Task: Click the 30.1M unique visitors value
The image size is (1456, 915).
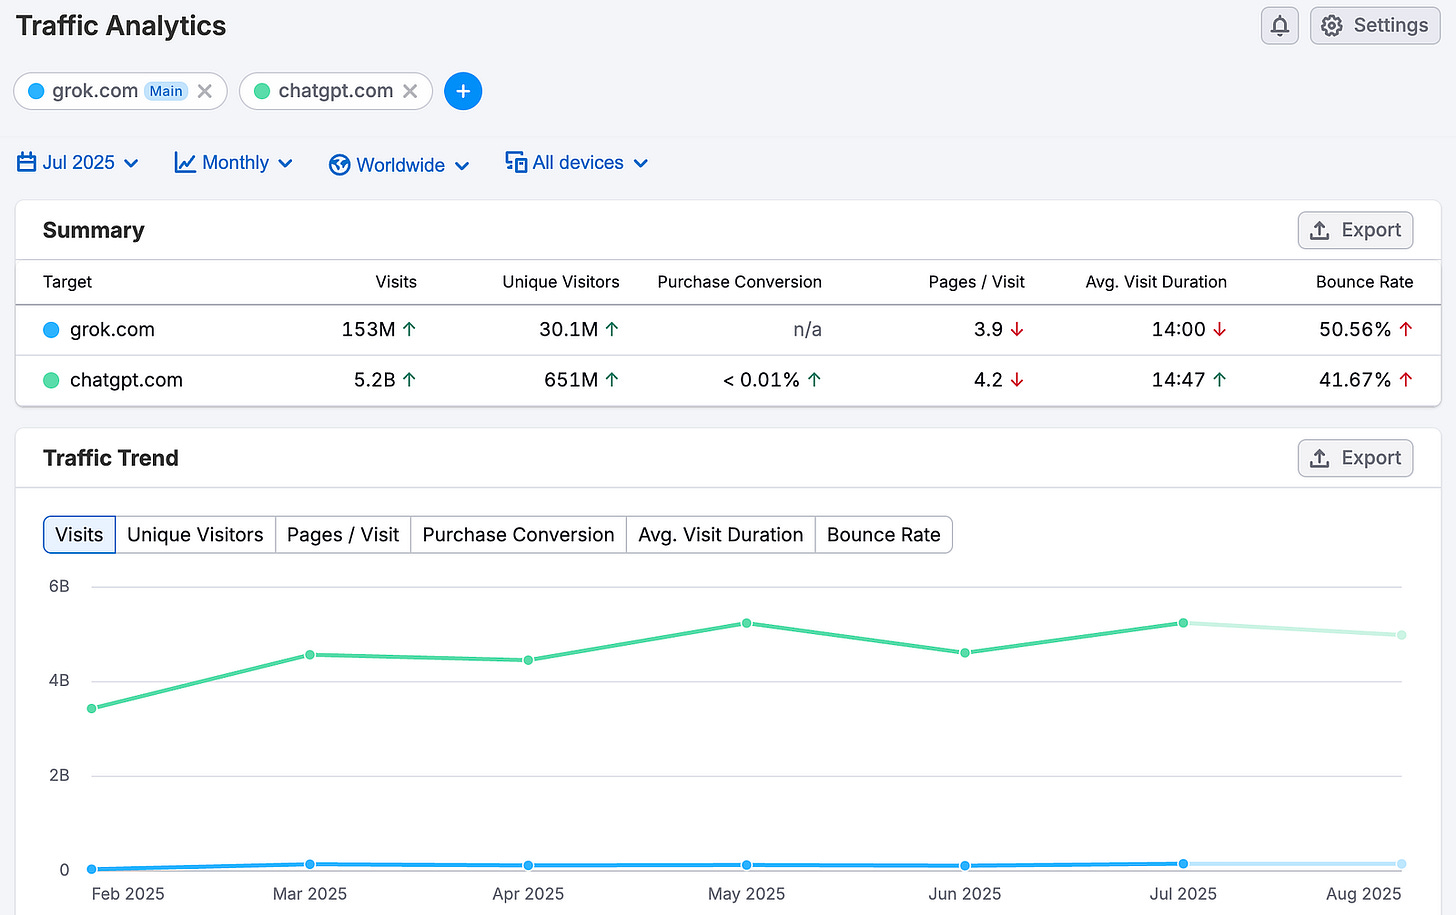Action: click(x=568, y=330)
